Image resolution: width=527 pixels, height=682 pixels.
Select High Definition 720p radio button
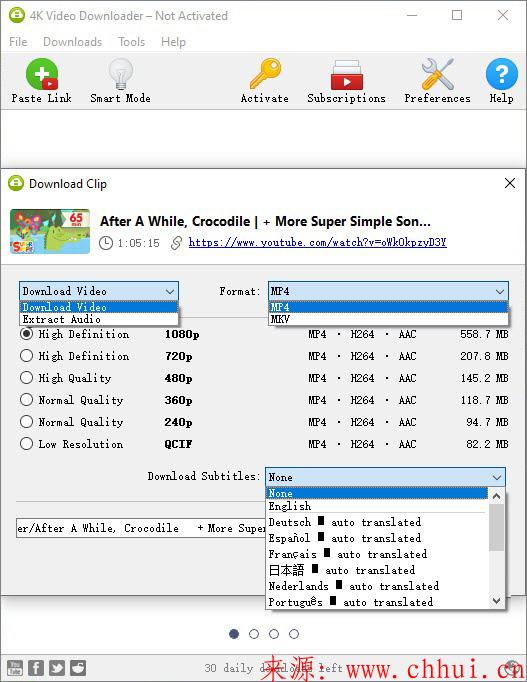[27, 356]
